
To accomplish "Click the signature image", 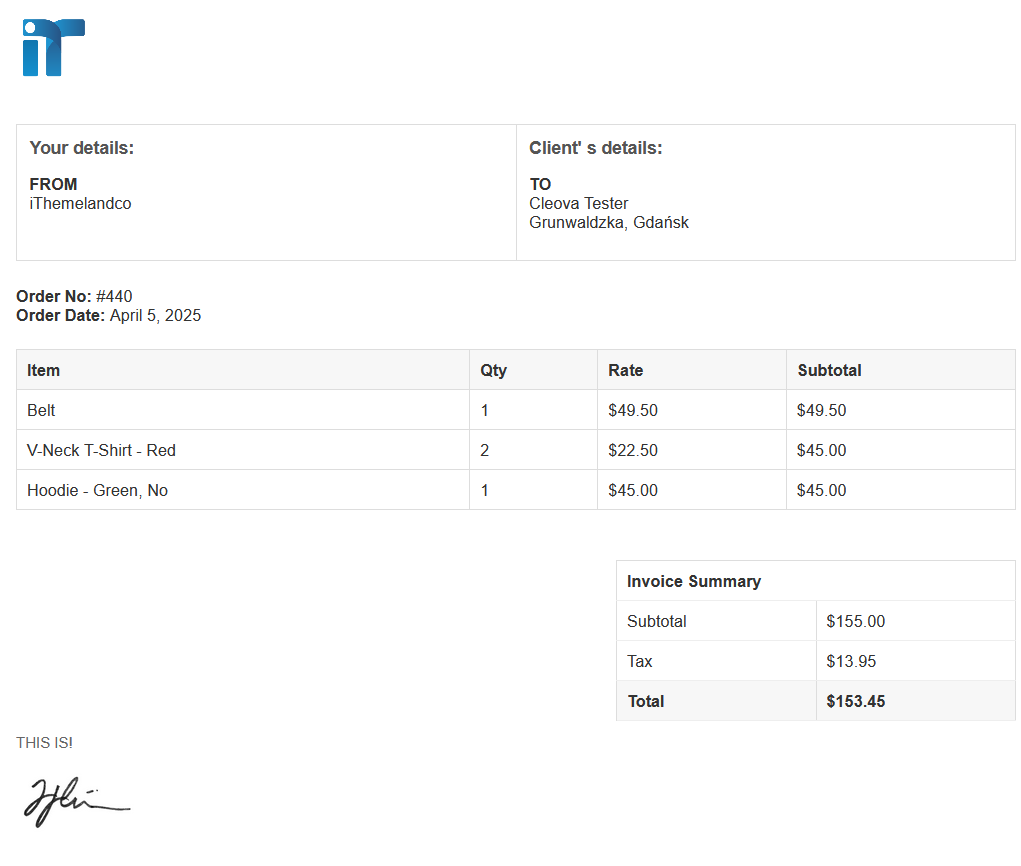I will pyautogui.click(x=75, y=800).
